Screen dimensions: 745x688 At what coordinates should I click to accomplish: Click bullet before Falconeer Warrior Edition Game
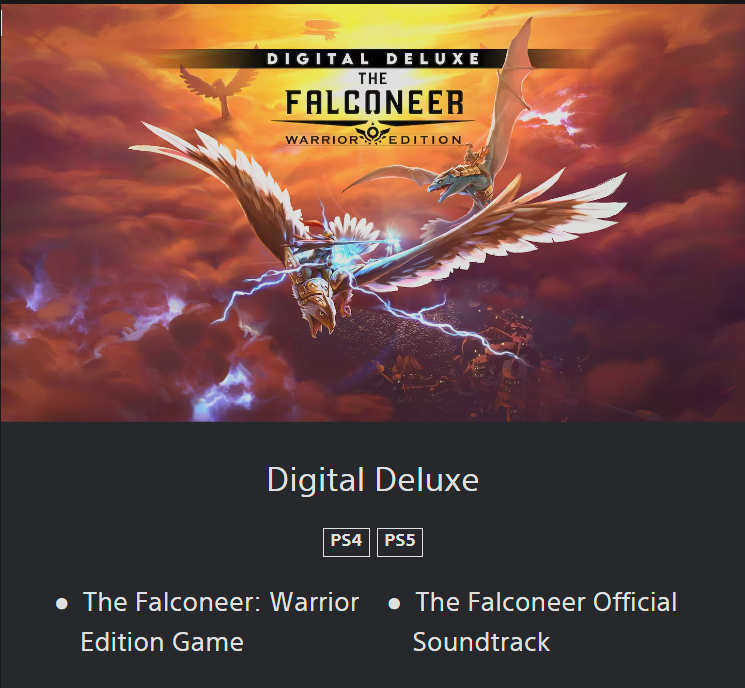[x=62, y=604]
